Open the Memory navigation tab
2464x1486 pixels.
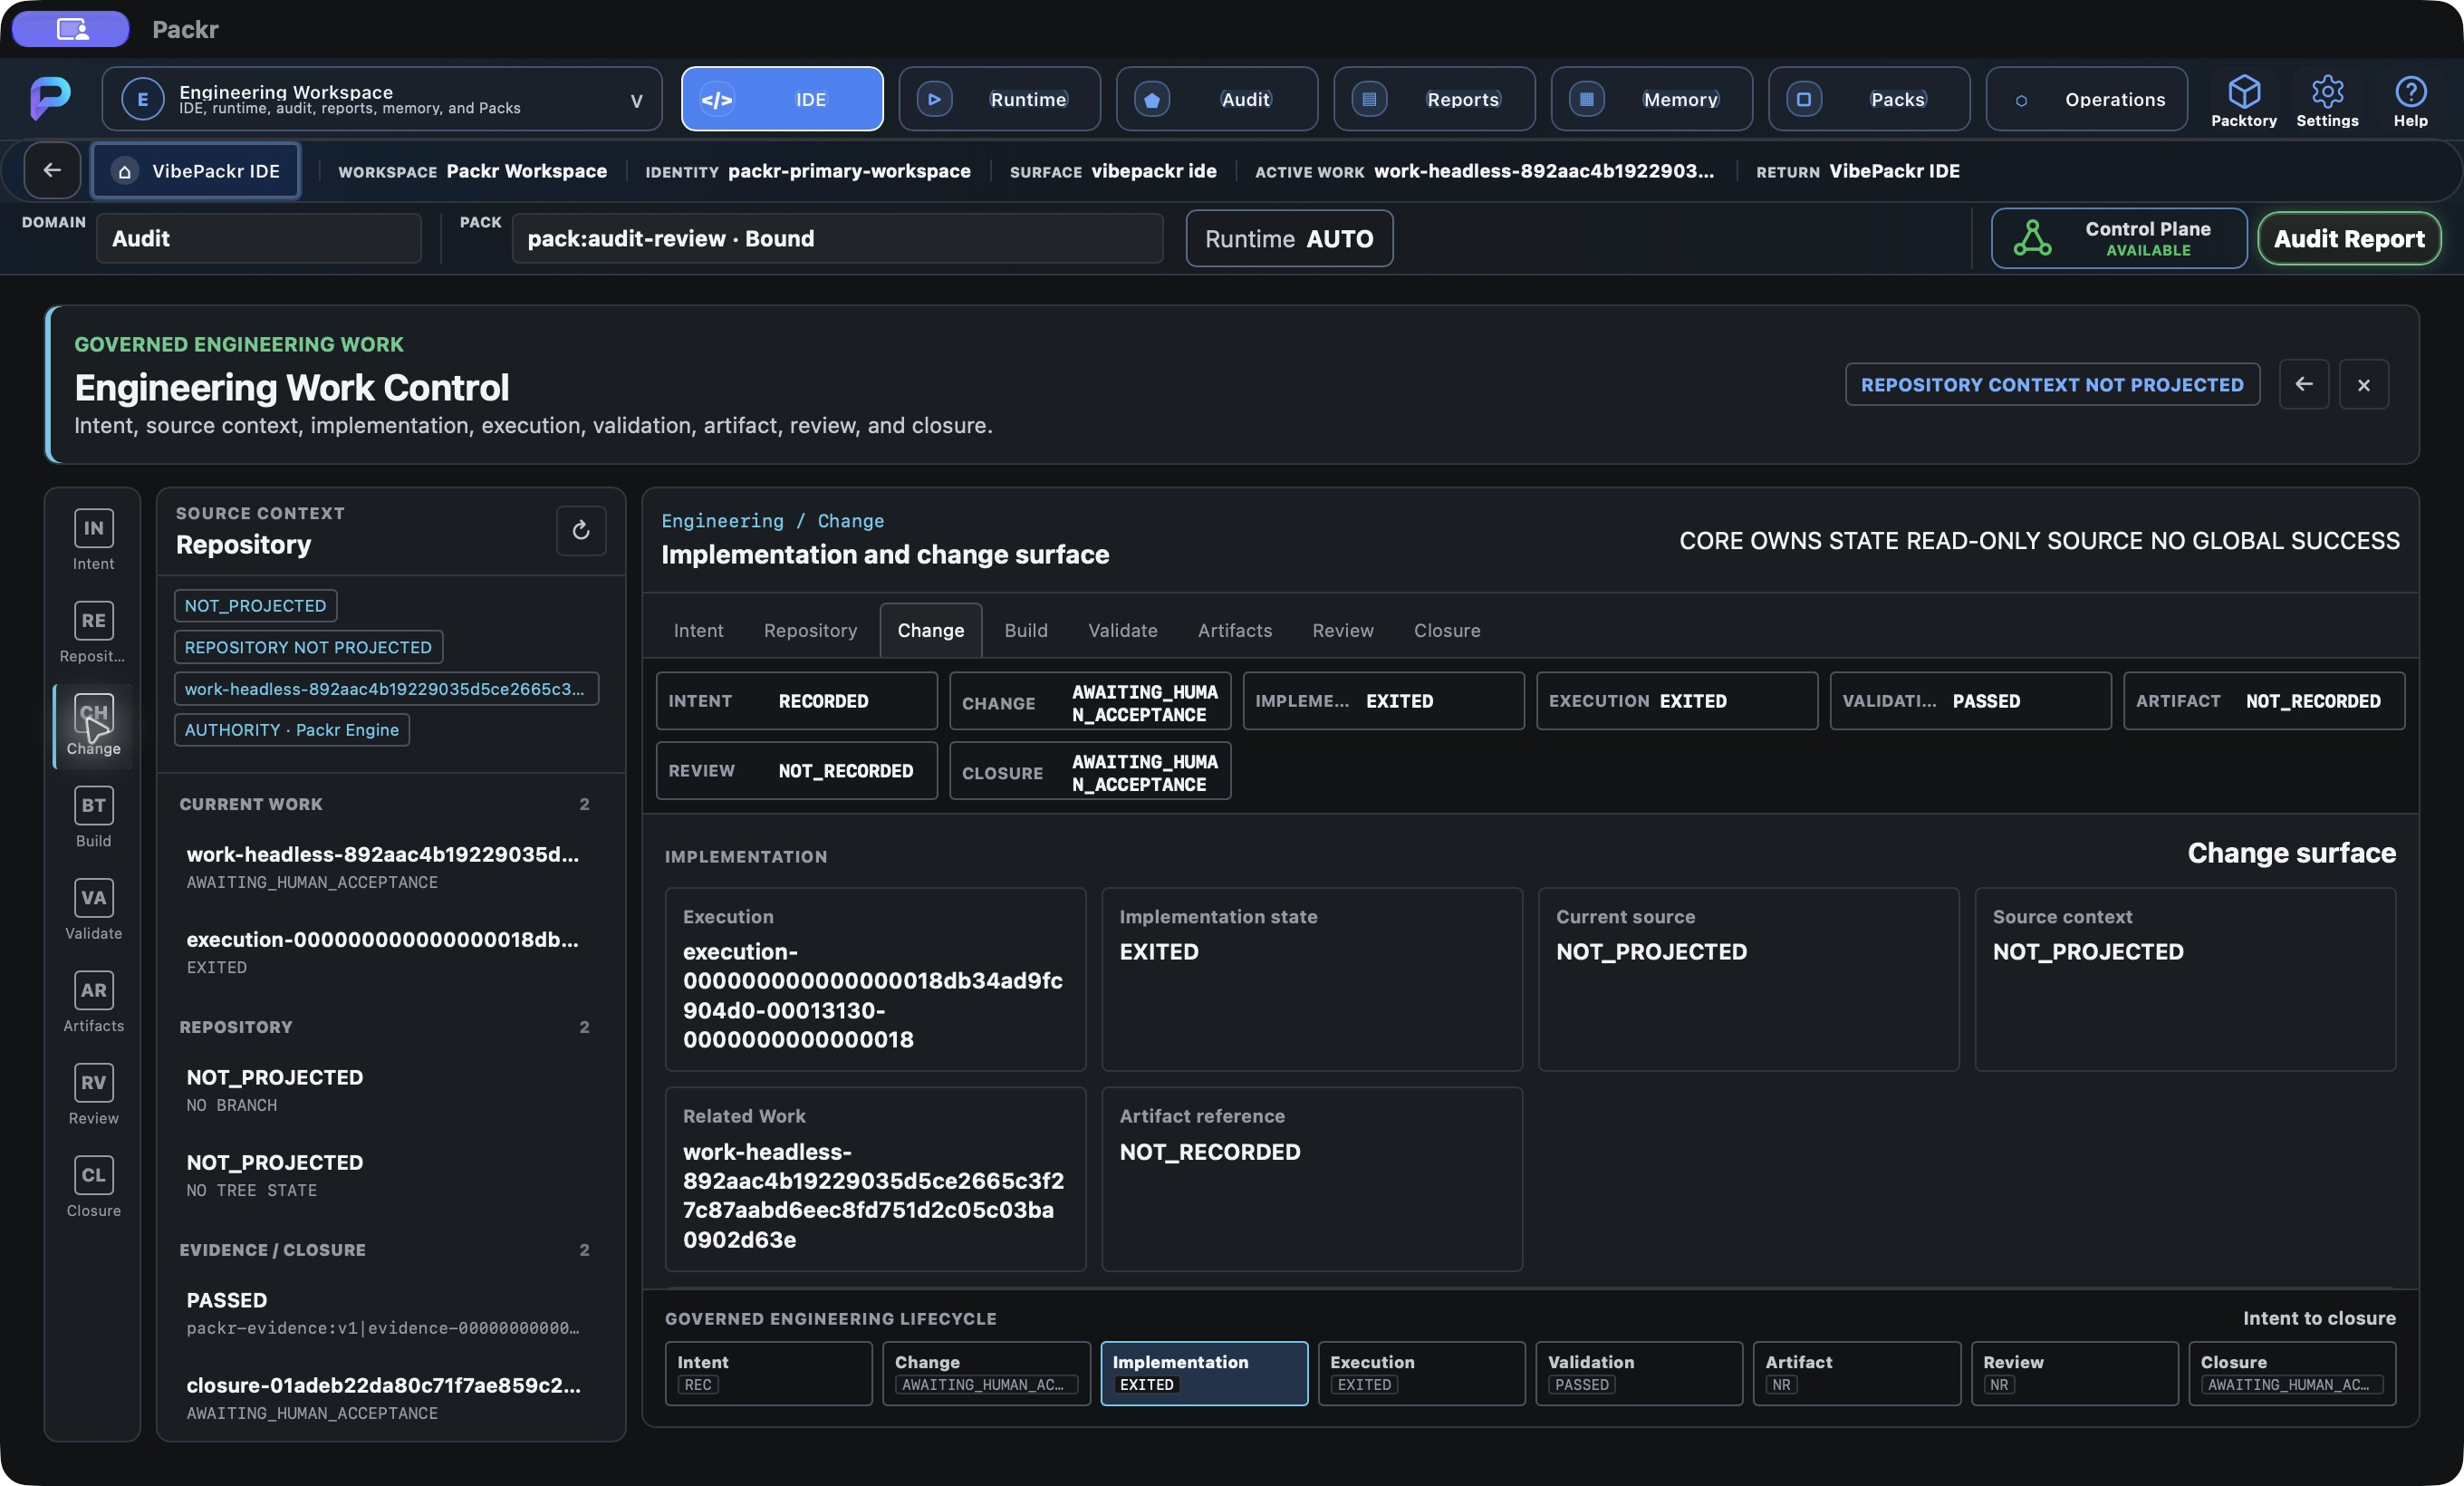click(1652, 99)
